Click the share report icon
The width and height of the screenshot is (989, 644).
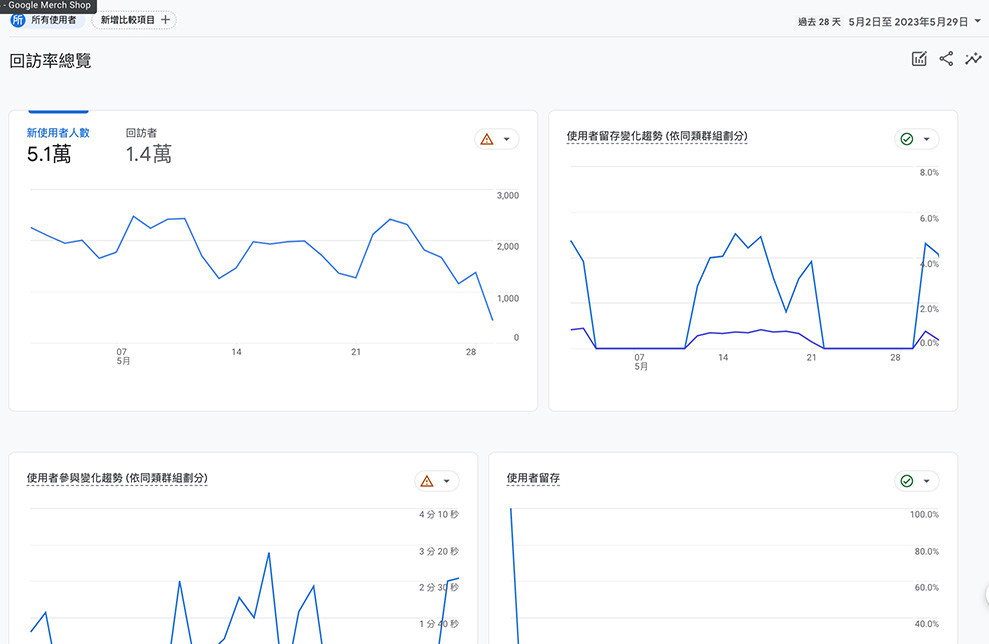[x=946, y=59]
